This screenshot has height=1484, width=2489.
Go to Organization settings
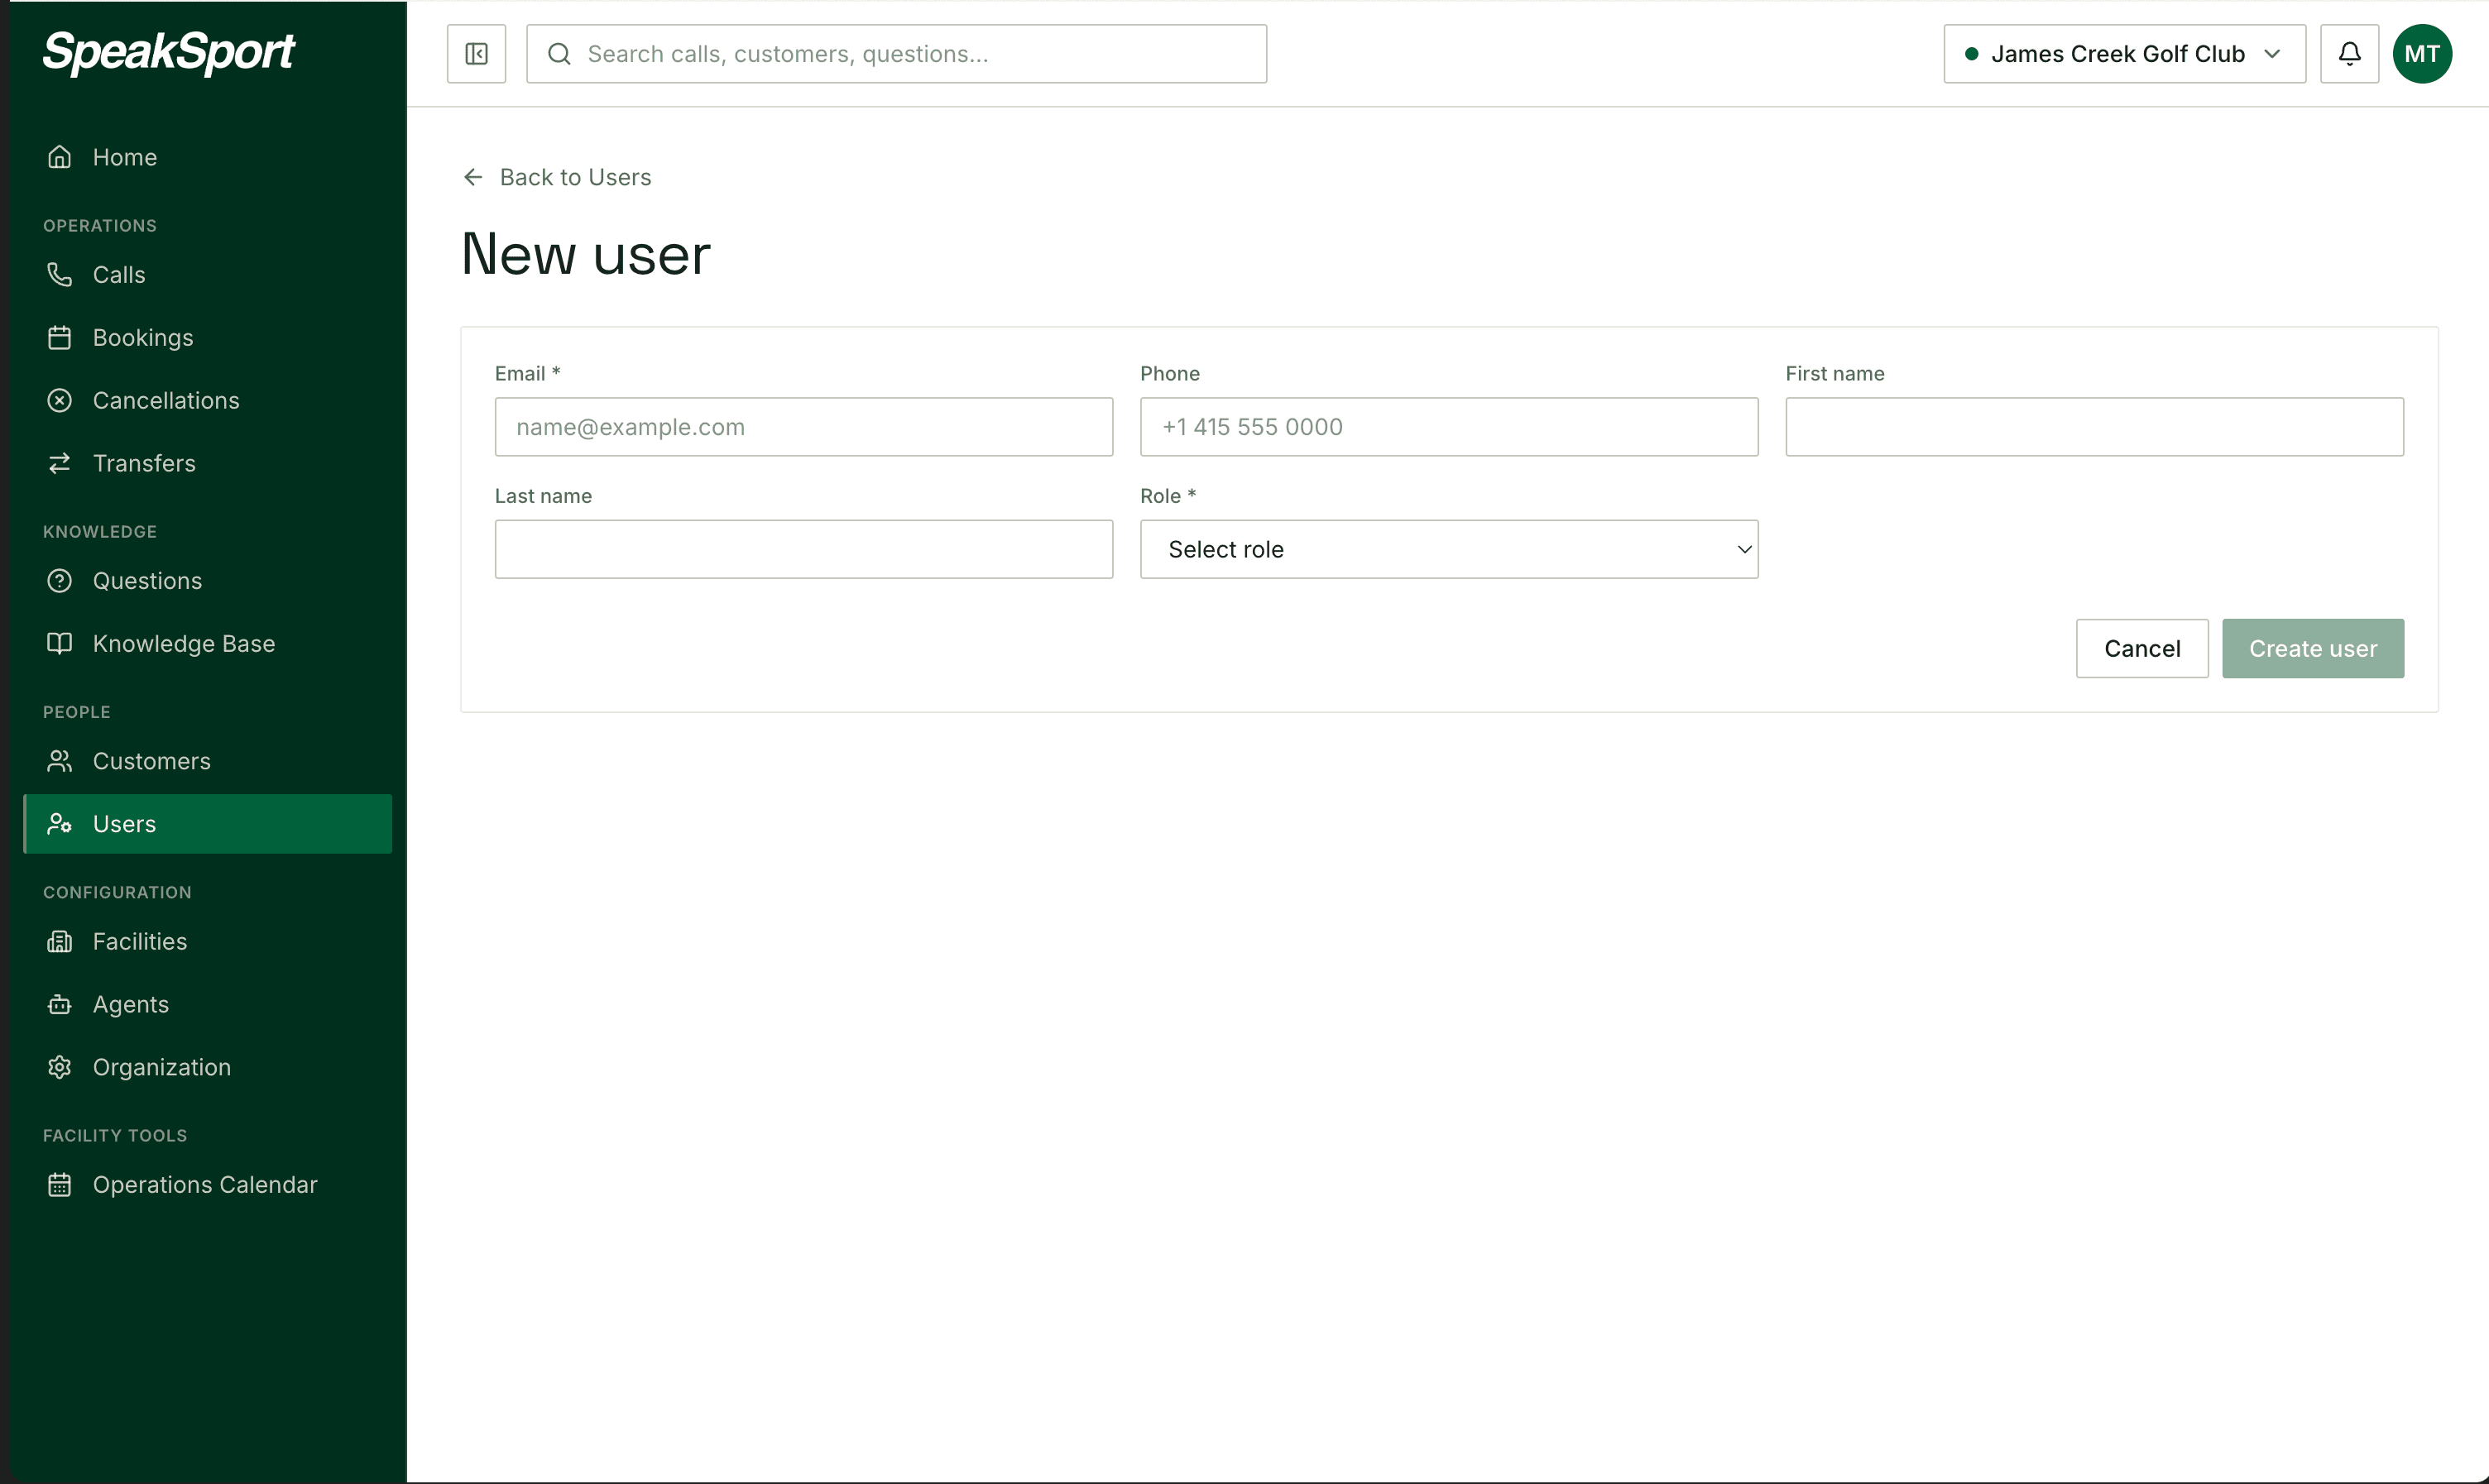(x=208, y=1068)
